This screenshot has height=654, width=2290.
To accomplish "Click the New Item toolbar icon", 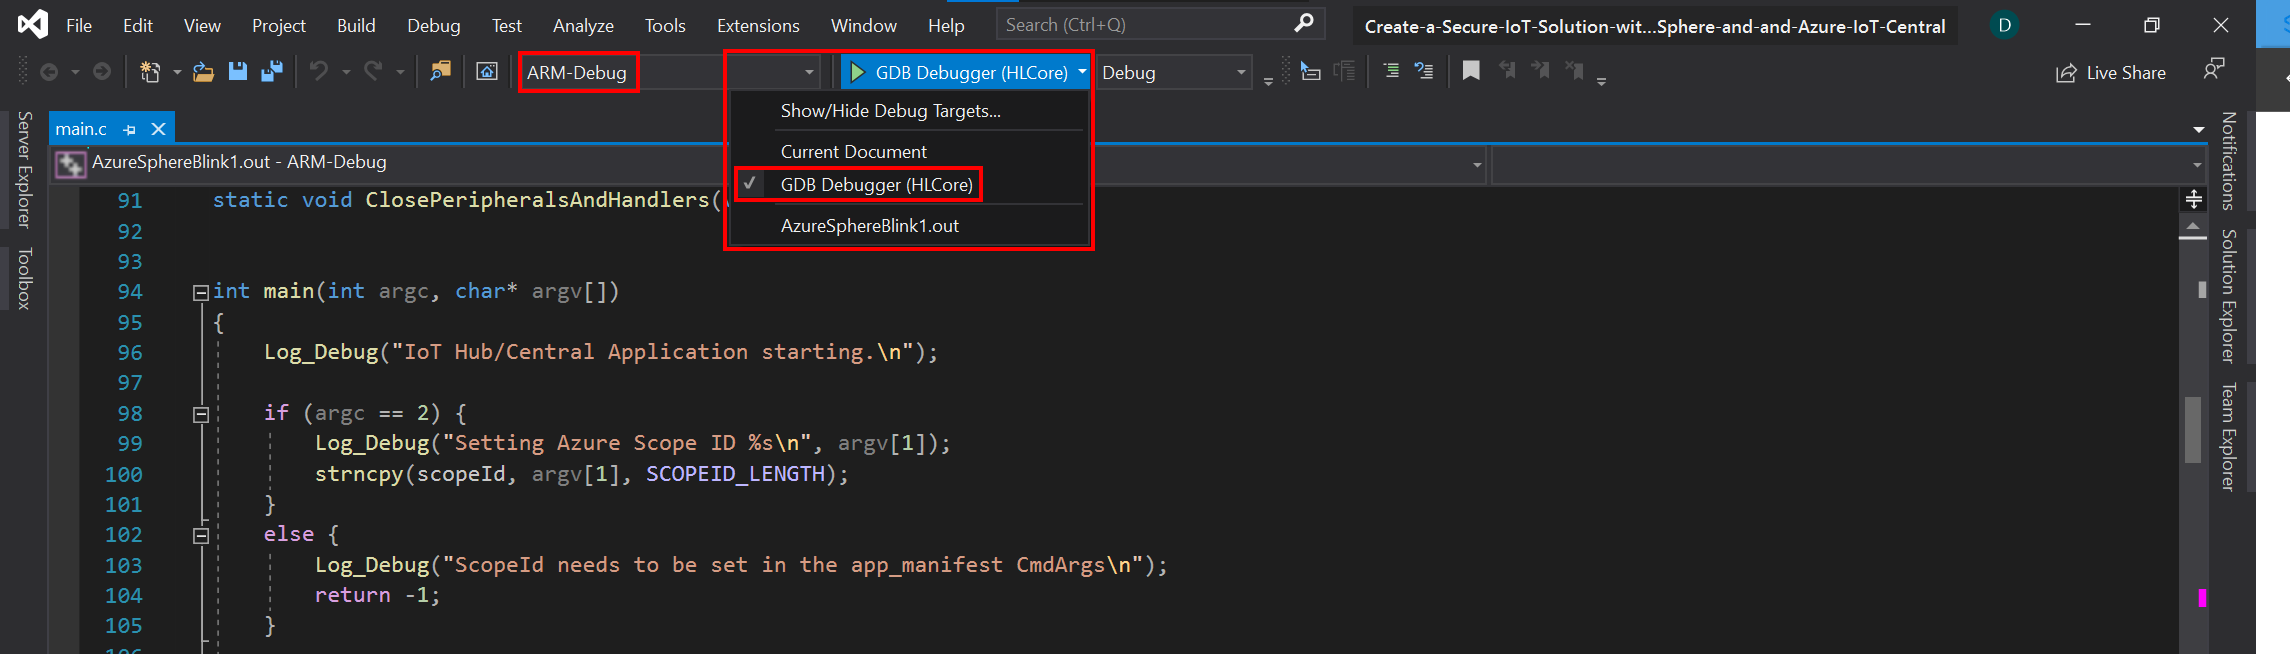I will [x=150, y=72].
